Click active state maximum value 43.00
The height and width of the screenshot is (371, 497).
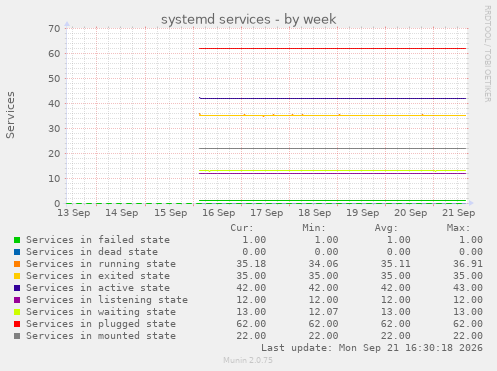468,288
